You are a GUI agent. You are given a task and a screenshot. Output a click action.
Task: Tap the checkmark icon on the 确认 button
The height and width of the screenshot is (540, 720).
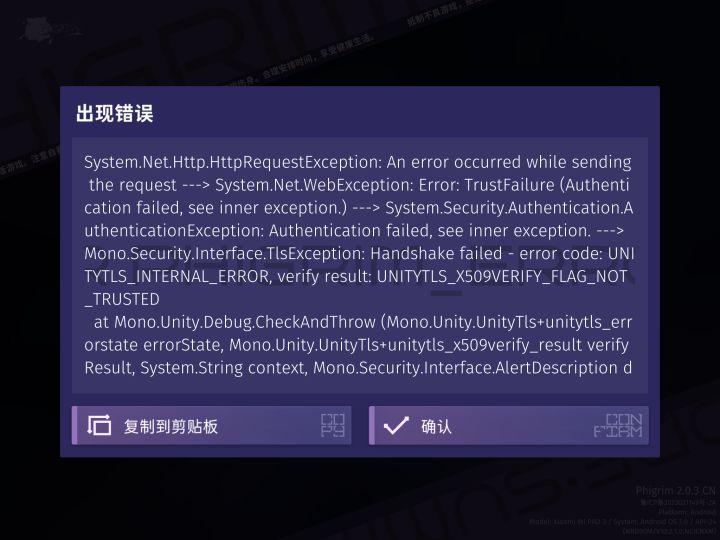point(396,425)
